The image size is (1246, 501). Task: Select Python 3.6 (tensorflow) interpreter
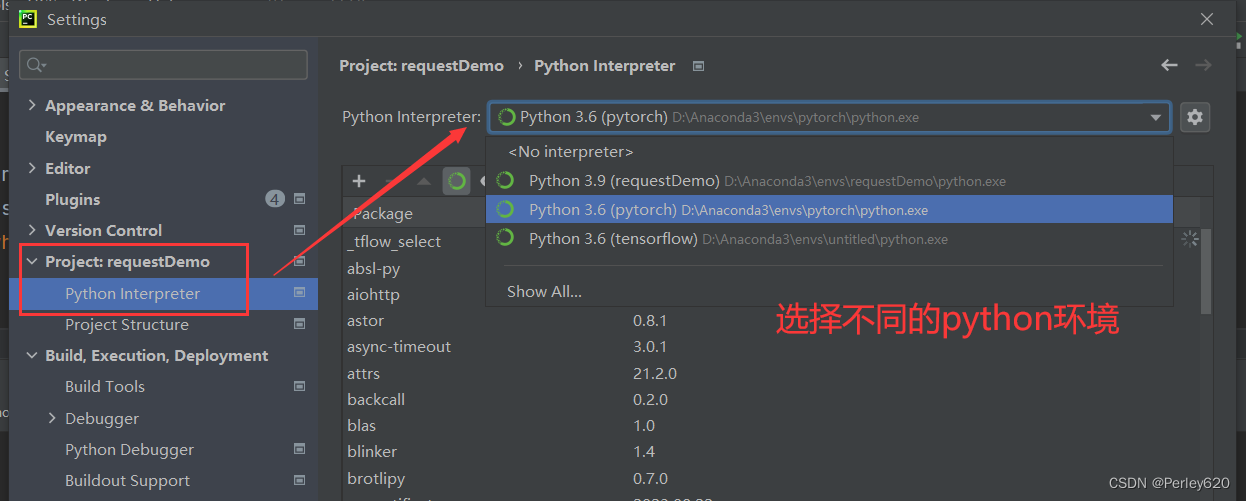click(829, 239)
